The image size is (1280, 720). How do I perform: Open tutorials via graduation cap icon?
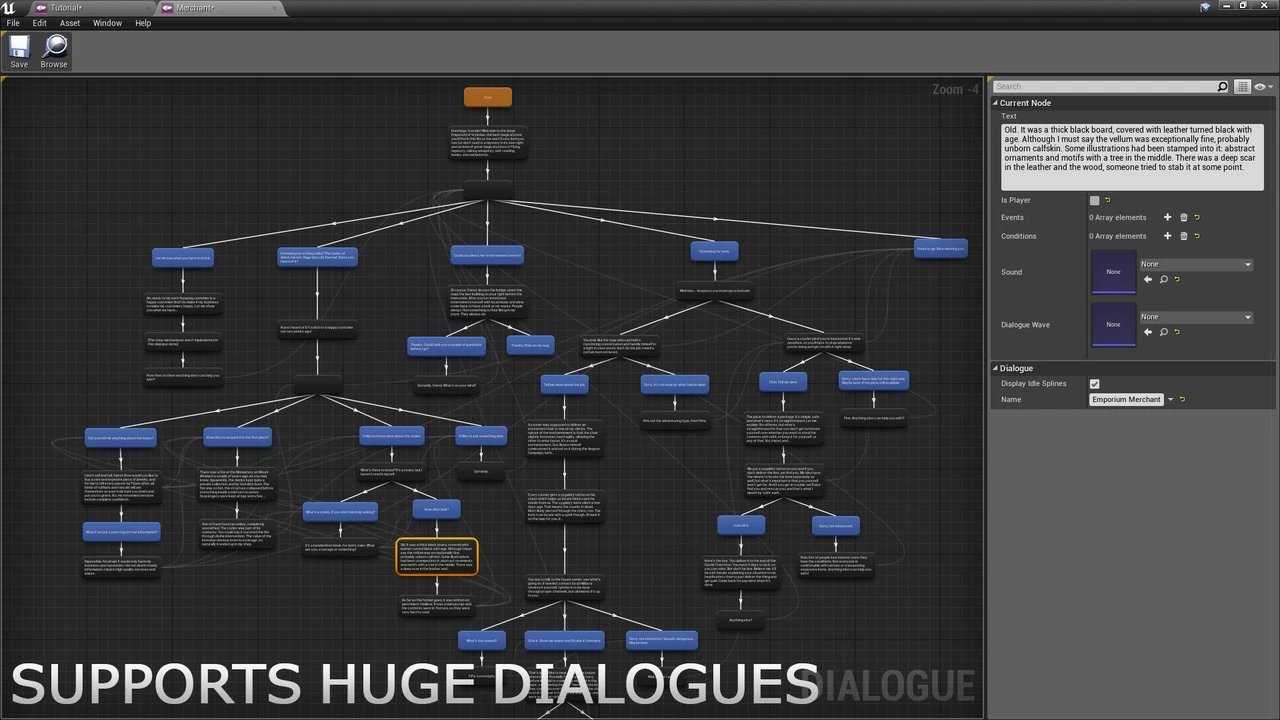(x=1205, y=7)
